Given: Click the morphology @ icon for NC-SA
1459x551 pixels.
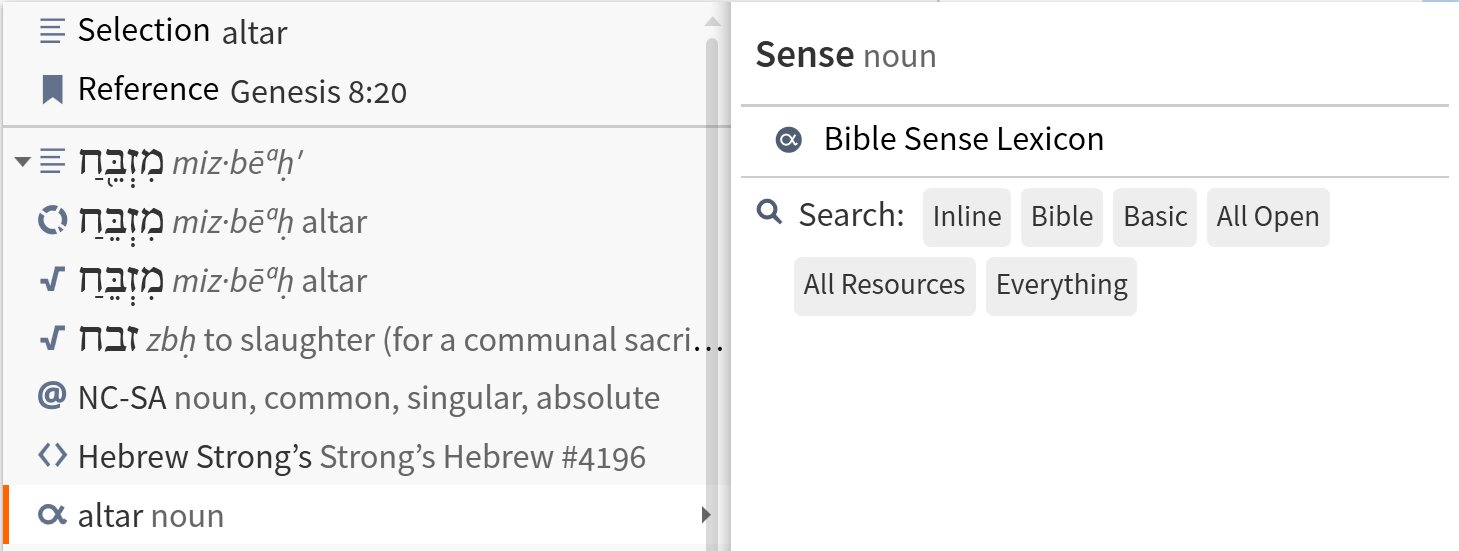Looking at the screenshot, I should [x=51, y=398].
